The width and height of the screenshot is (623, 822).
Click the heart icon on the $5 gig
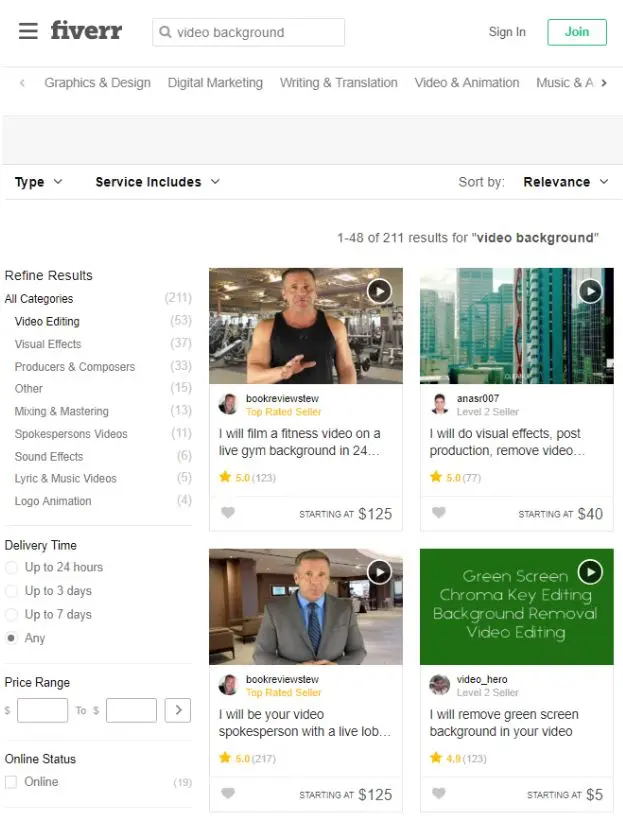coord(438,794)
